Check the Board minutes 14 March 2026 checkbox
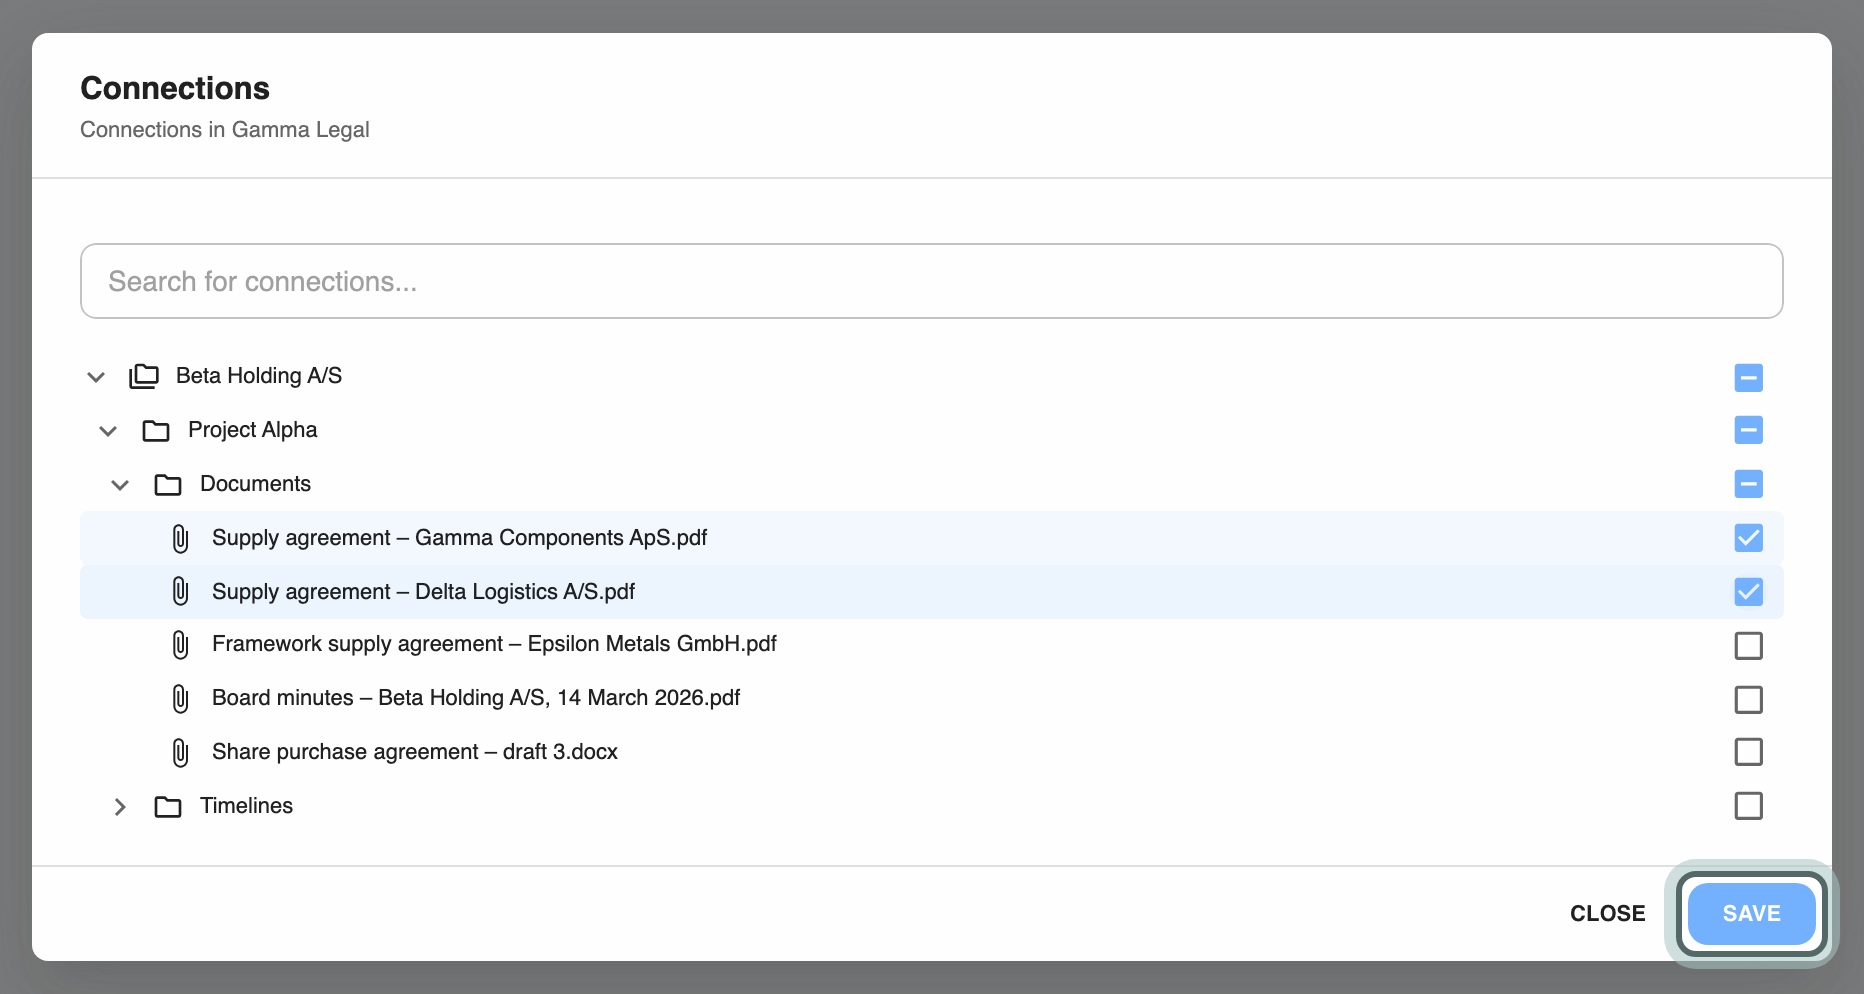The width and height of the screenshot is (1864, 994). coord(1749,700)
